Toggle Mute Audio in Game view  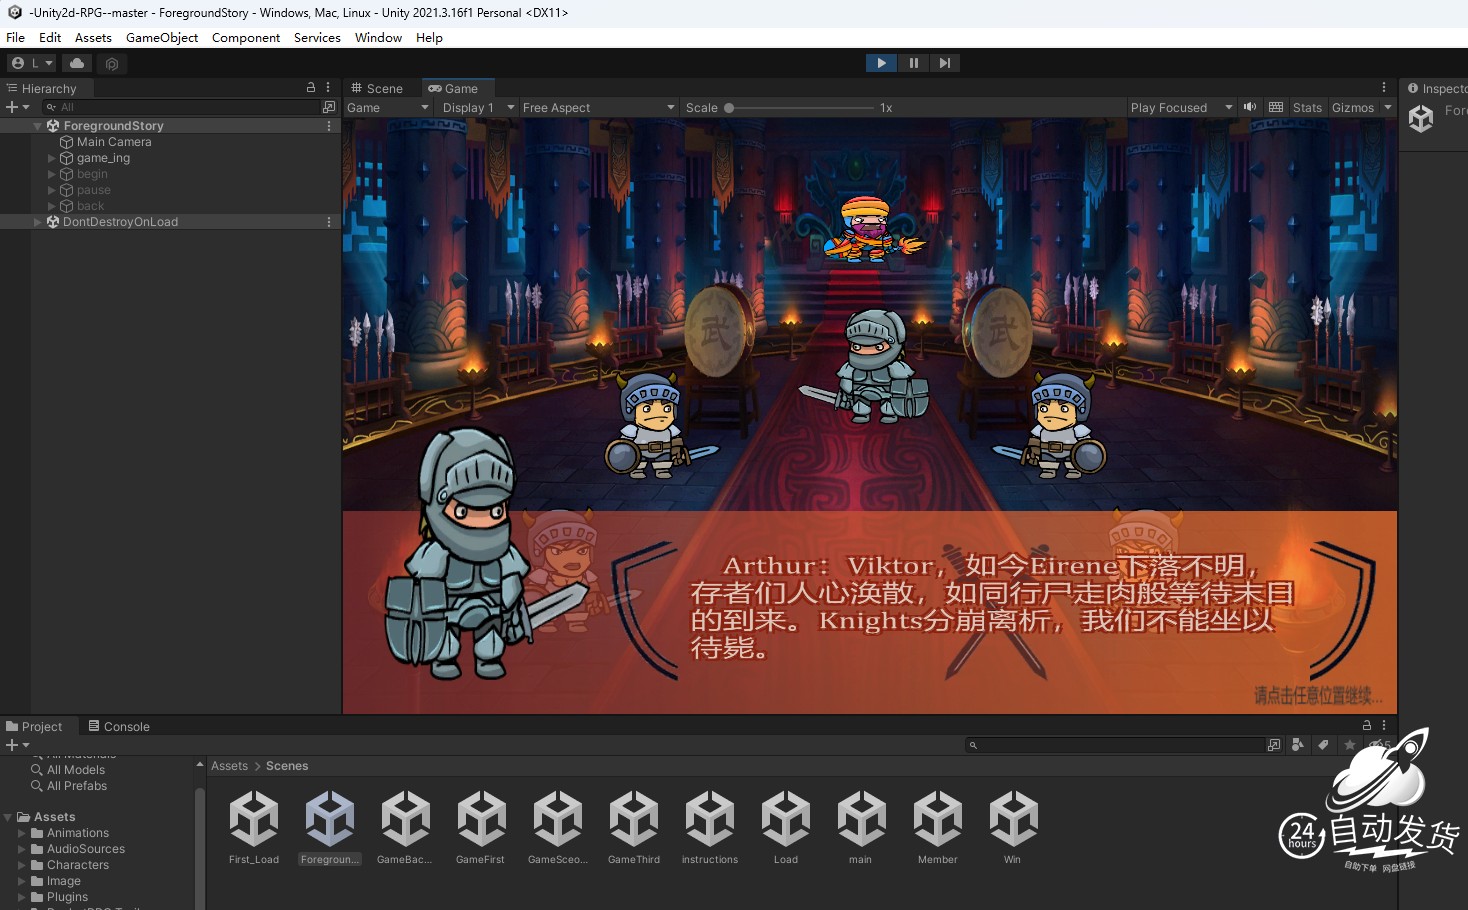tap(1250, 107)
